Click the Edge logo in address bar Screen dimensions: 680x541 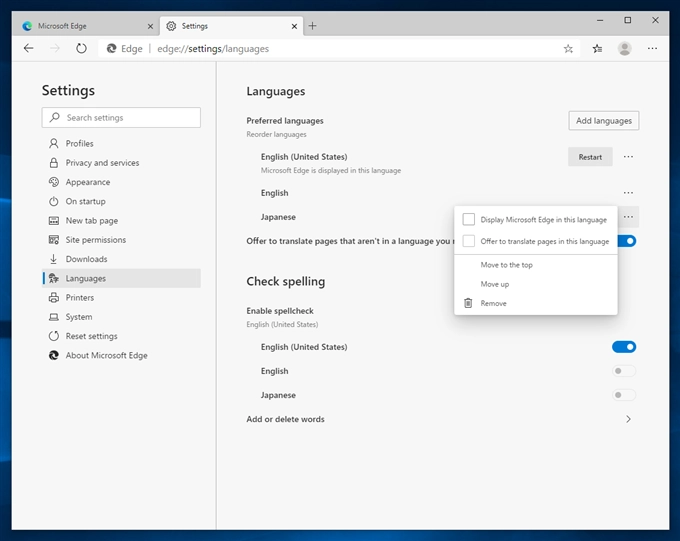(x=111, y=49)
